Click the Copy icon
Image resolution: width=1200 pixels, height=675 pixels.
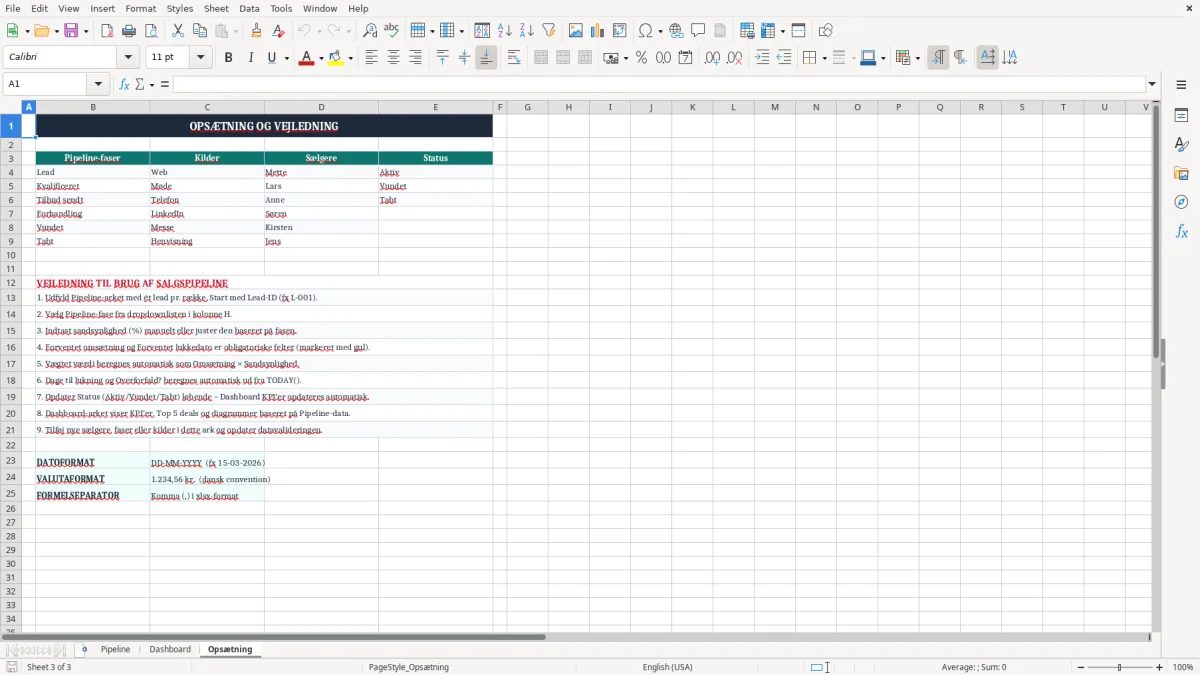200,31
